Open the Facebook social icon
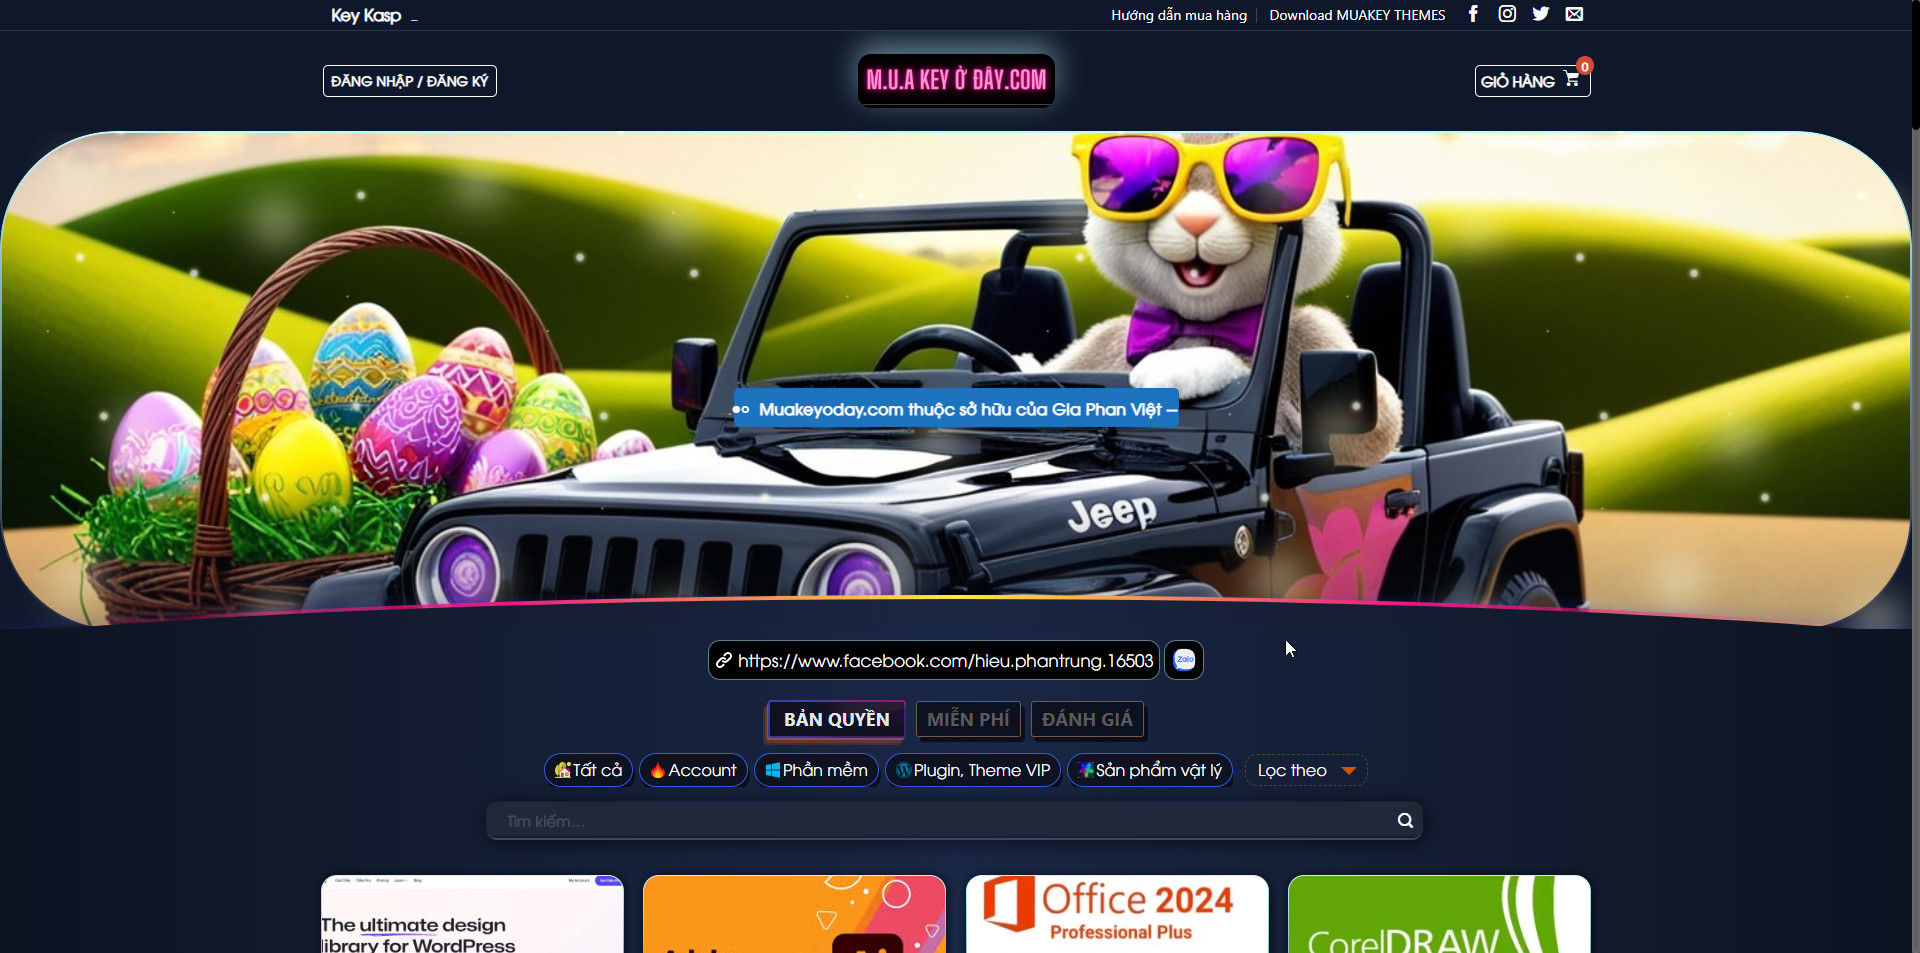This screenshot has height=953, width=1920. pyautogui.click(x=1473, y=14)
